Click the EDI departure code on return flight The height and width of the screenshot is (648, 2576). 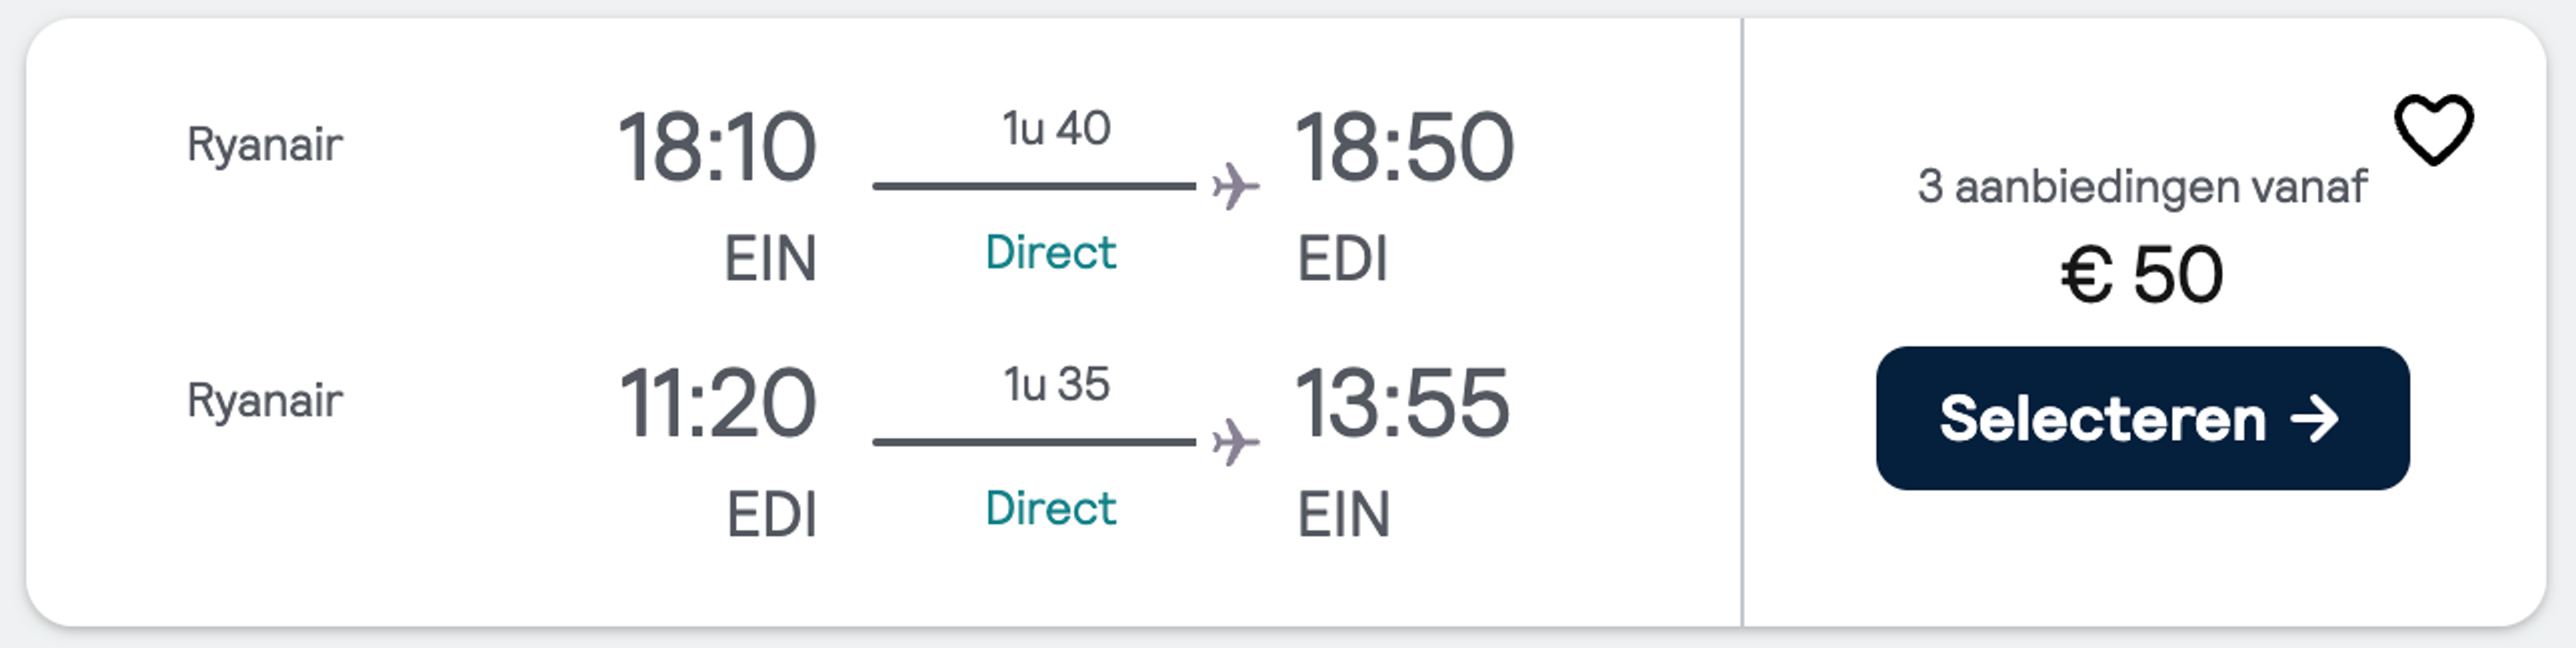771,515
